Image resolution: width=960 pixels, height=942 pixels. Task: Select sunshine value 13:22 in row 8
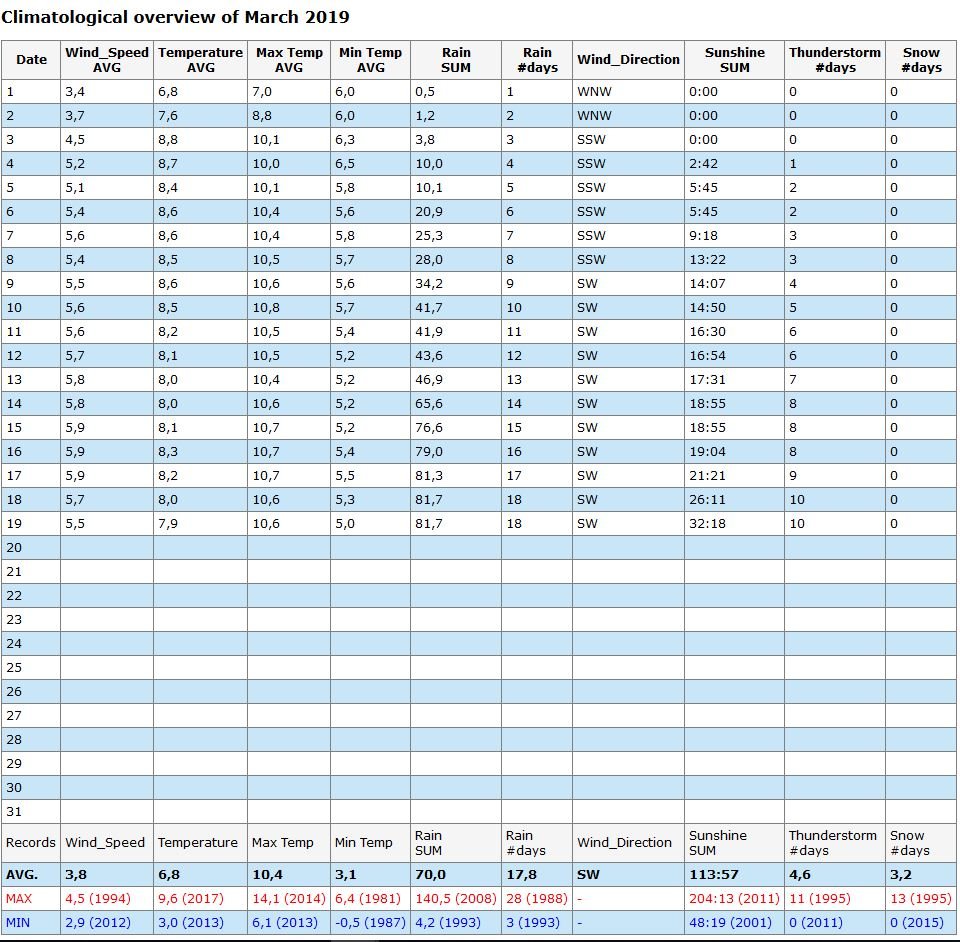click(x=707, y=260)
